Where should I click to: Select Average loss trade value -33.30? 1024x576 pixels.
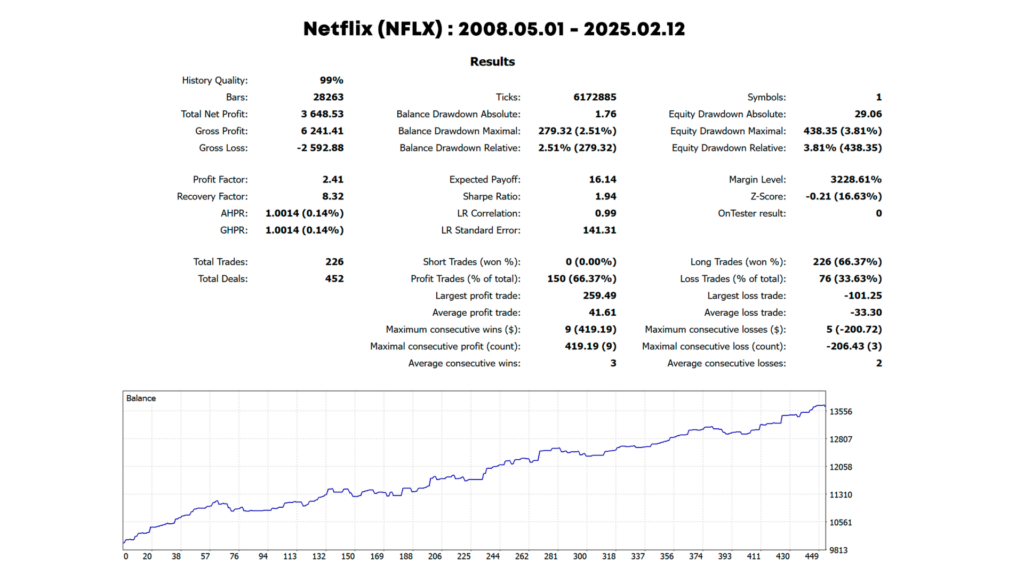tap(866, 313)
